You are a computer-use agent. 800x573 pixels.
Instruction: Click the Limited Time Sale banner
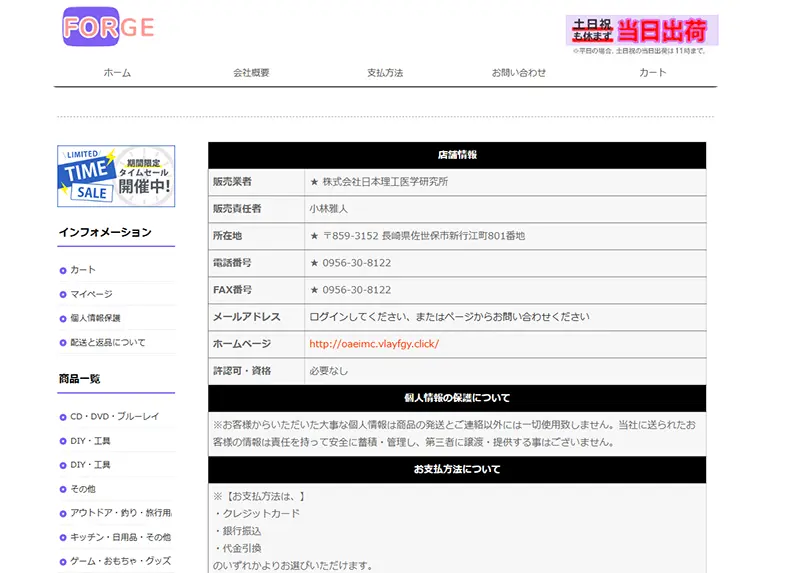(116, 176)
